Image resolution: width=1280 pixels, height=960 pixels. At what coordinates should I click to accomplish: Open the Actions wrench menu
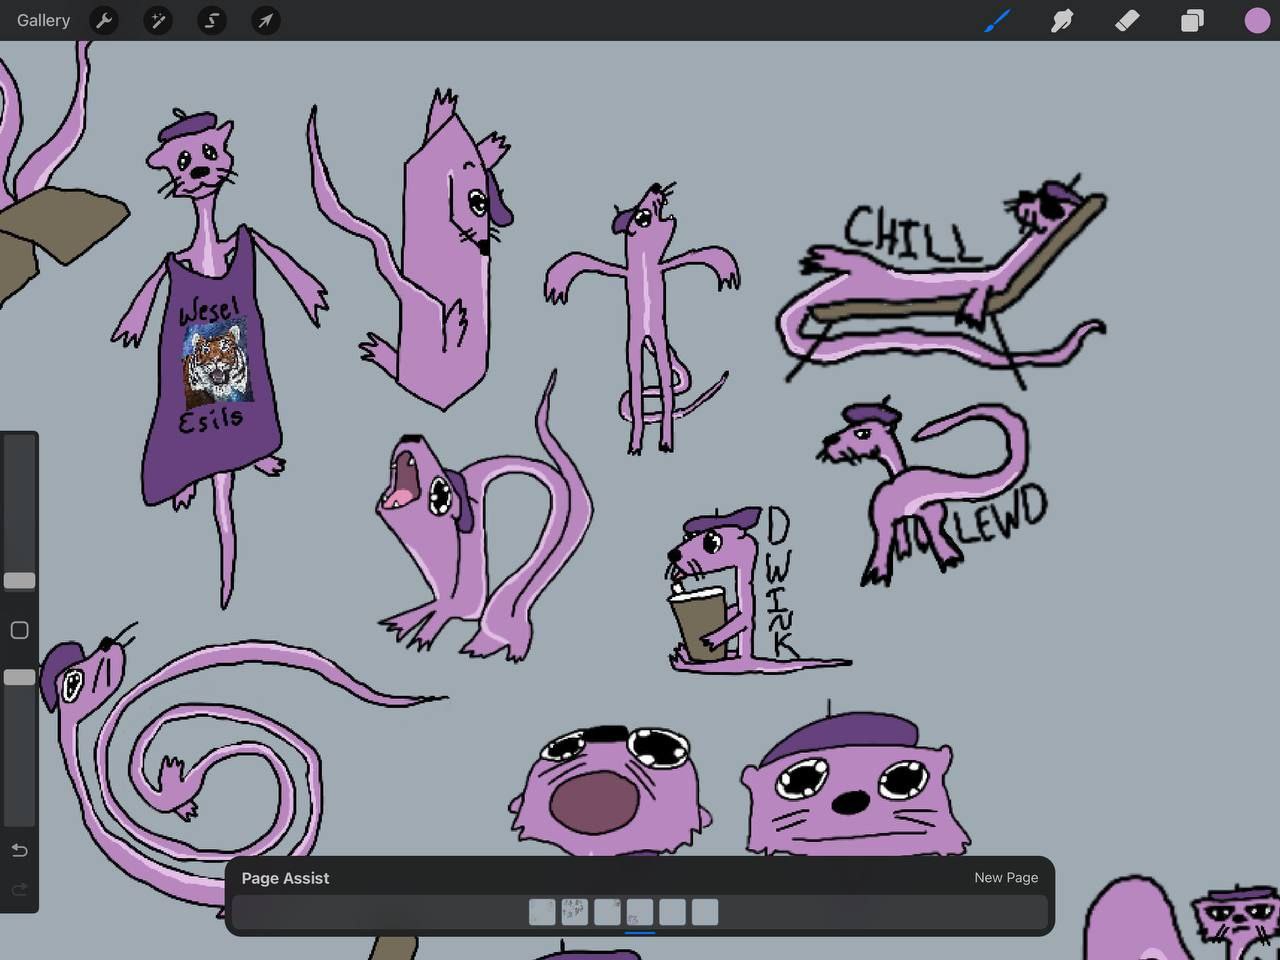[104, 20]
